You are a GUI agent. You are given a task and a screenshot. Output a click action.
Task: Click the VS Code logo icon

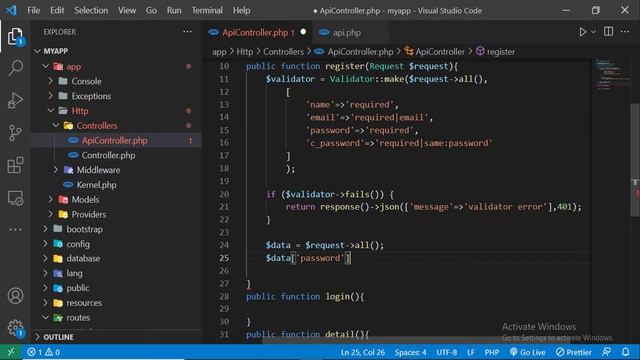(x=11, y=10)
